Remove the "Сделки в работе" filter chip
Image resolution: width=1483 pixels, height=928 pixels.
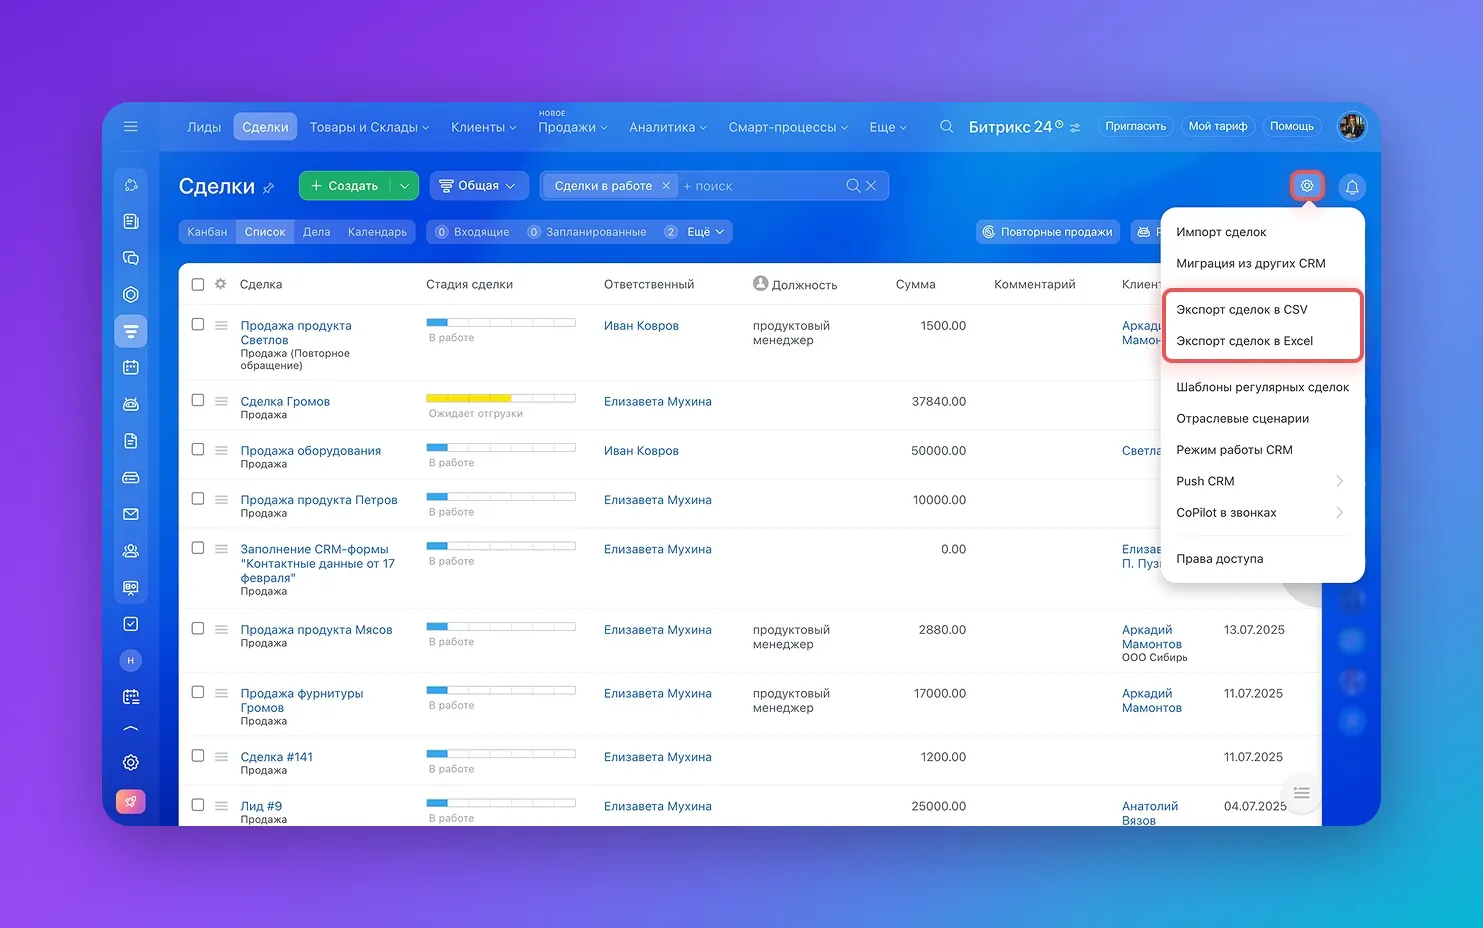pos(666,186)
